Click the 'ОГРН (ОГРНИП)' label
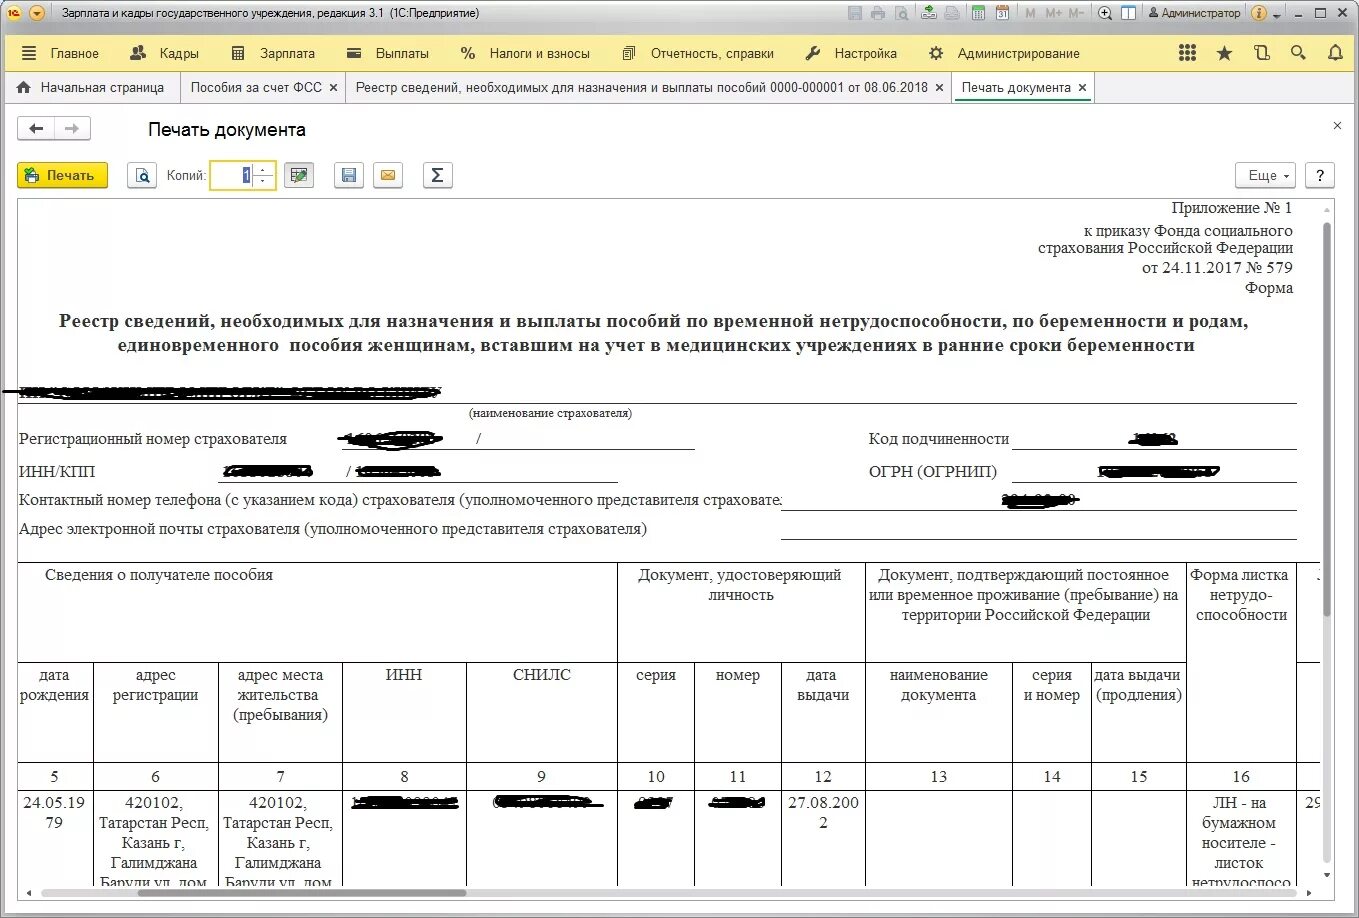The height and width of the screenshot is (918, 1359). (x=933, y=471)
